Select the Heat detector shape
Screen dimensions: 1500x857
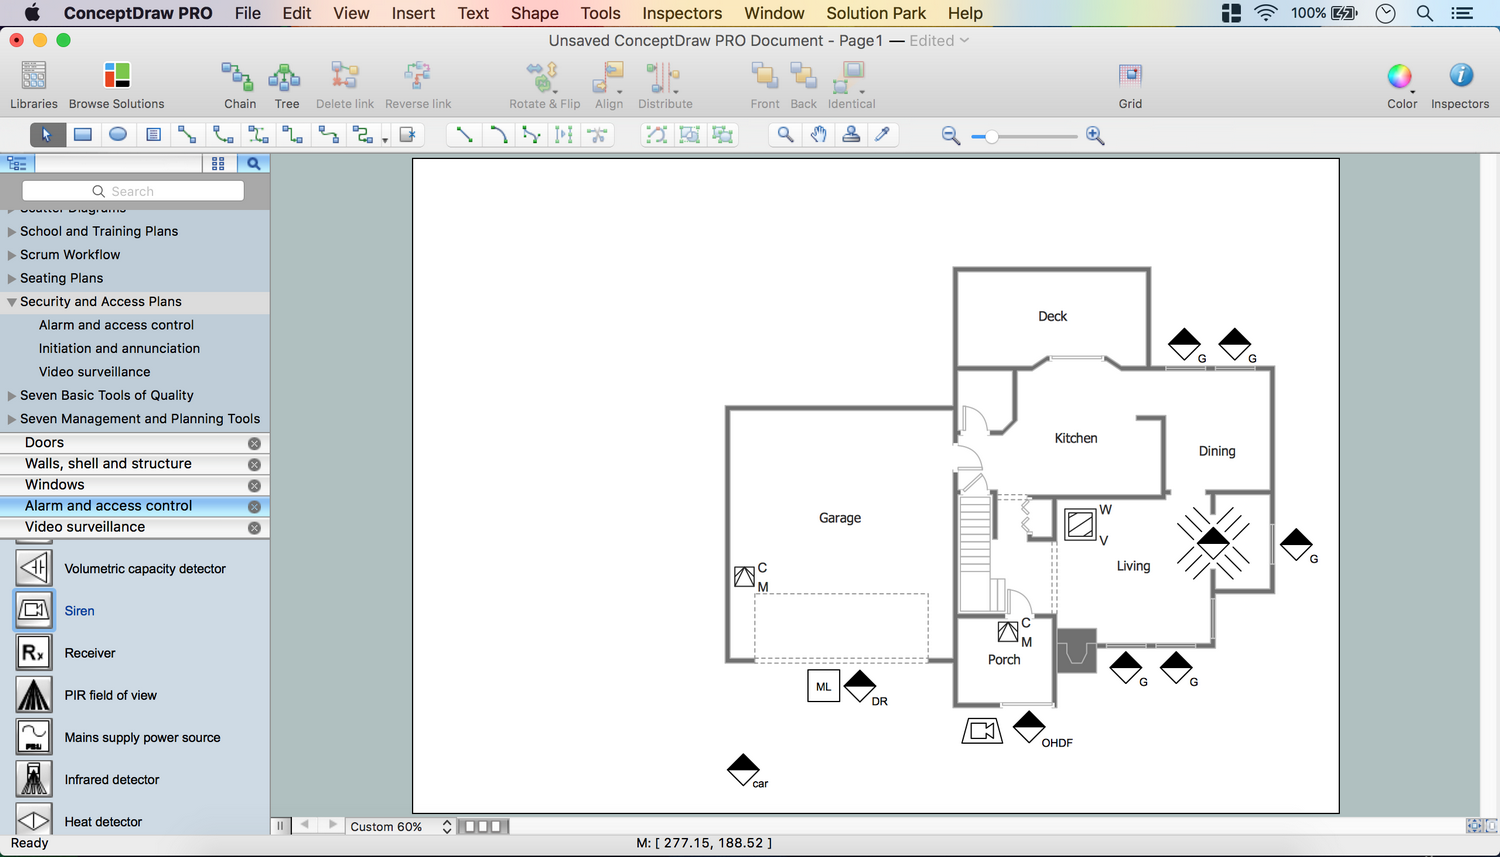click(x=34, y=820)
